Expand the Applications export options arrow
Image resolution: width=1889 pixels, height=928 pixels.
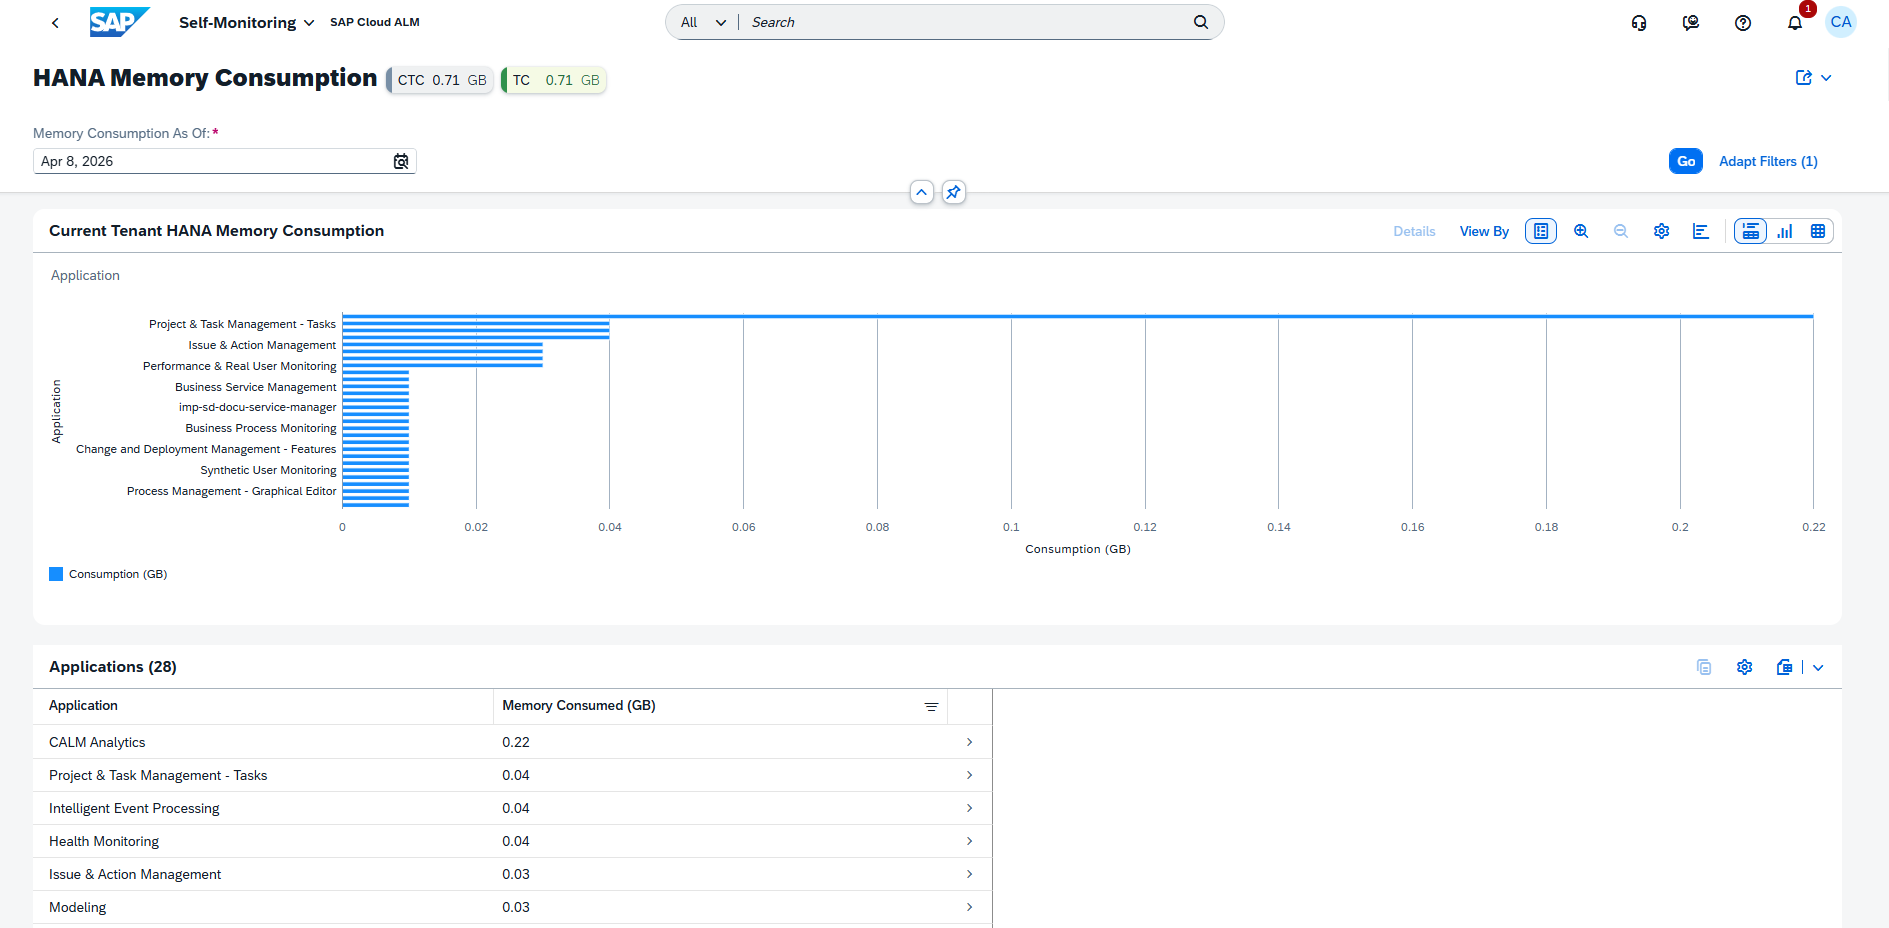coord(1818,668)
